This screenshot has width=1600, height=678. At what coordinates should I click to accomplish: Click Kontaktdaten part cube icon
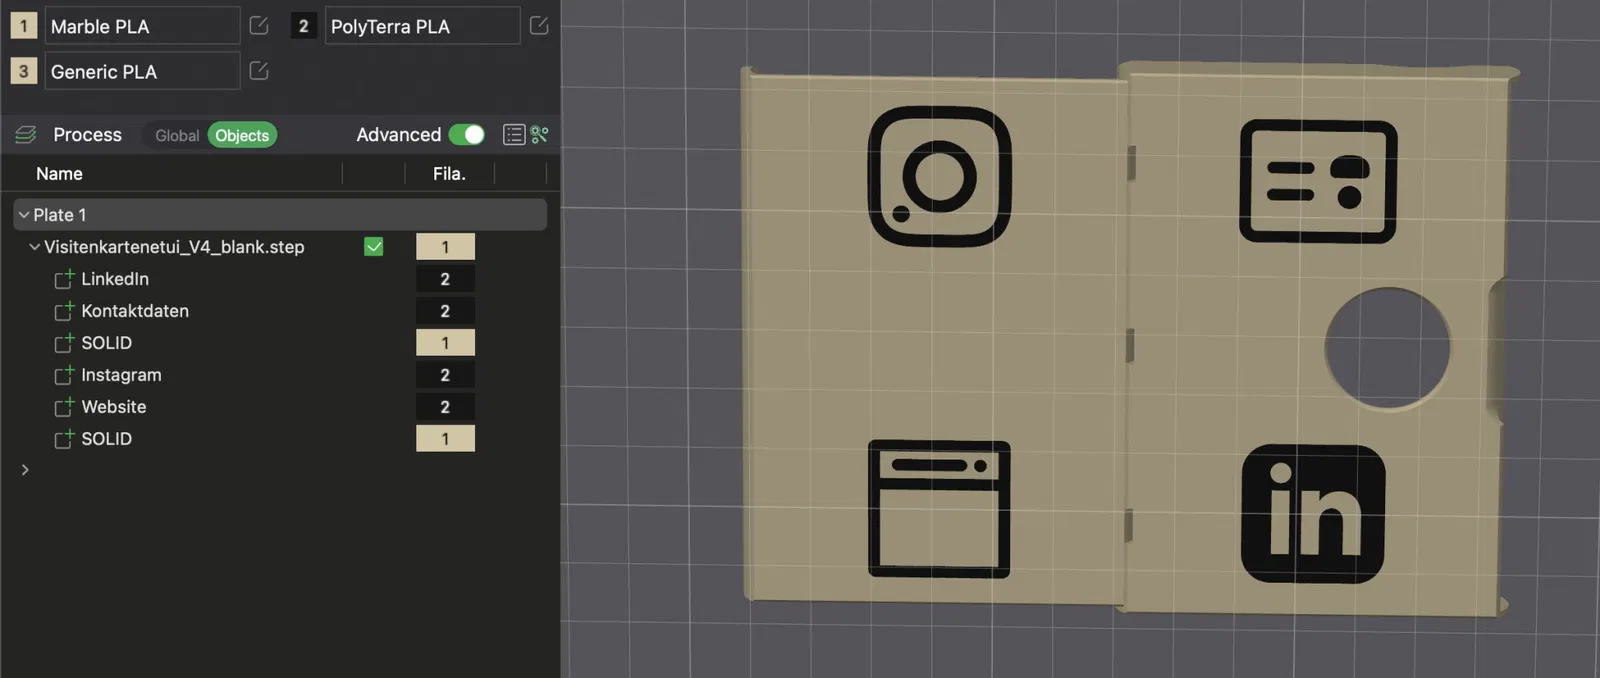64,311
